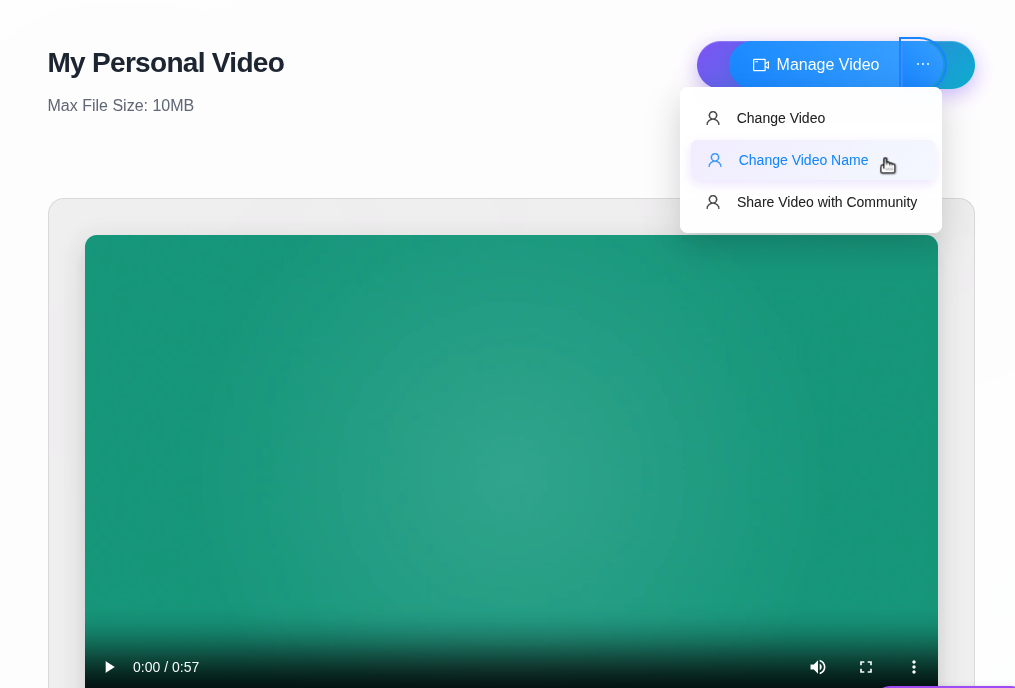This screenshot has height=688, width=1015.
Task: Choose Change Video Name menu entry
Action: point(813,160)
